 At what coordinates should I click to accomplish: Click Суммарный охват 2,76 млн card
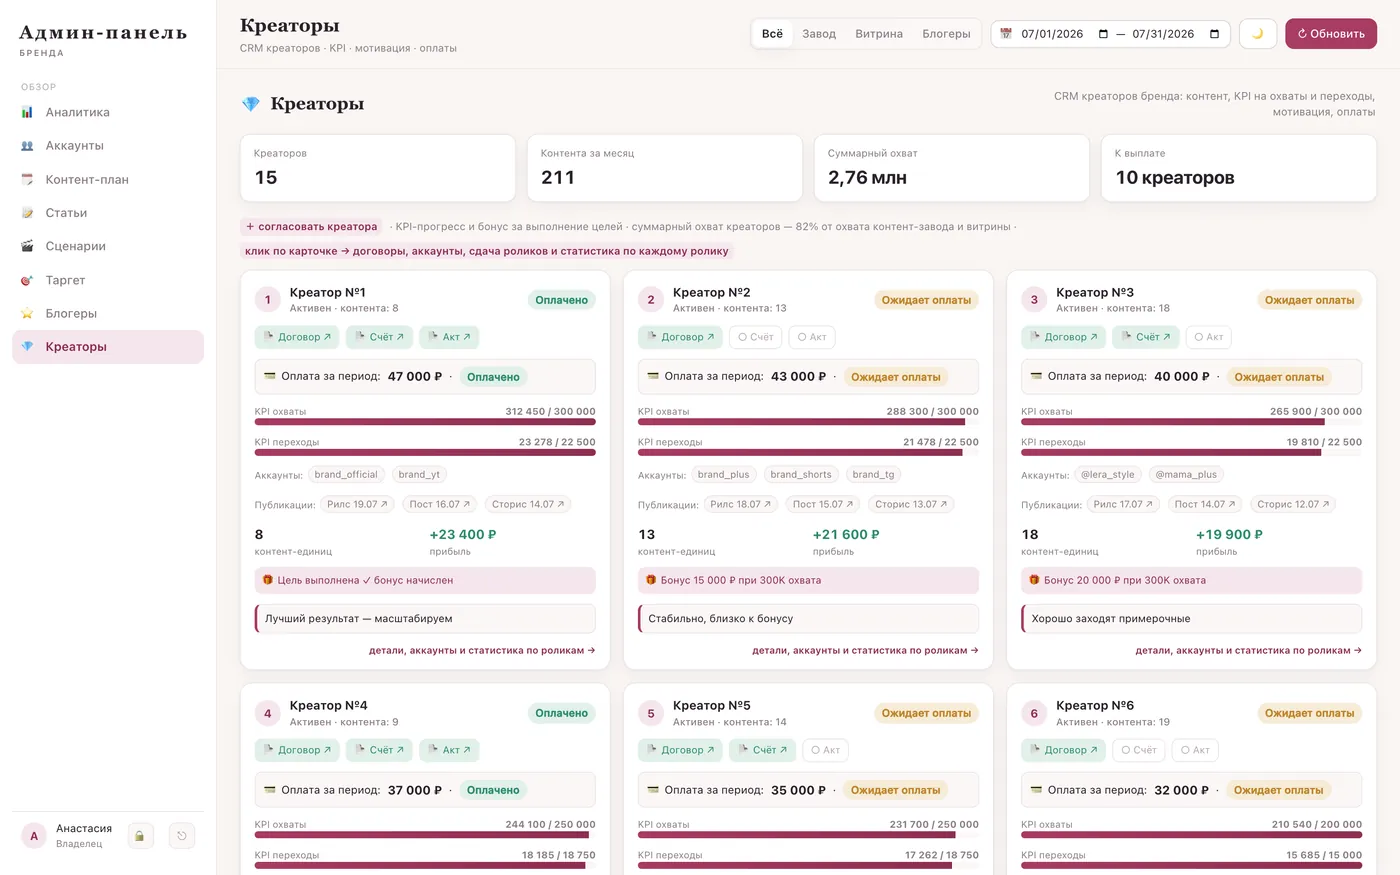point(951,168)
